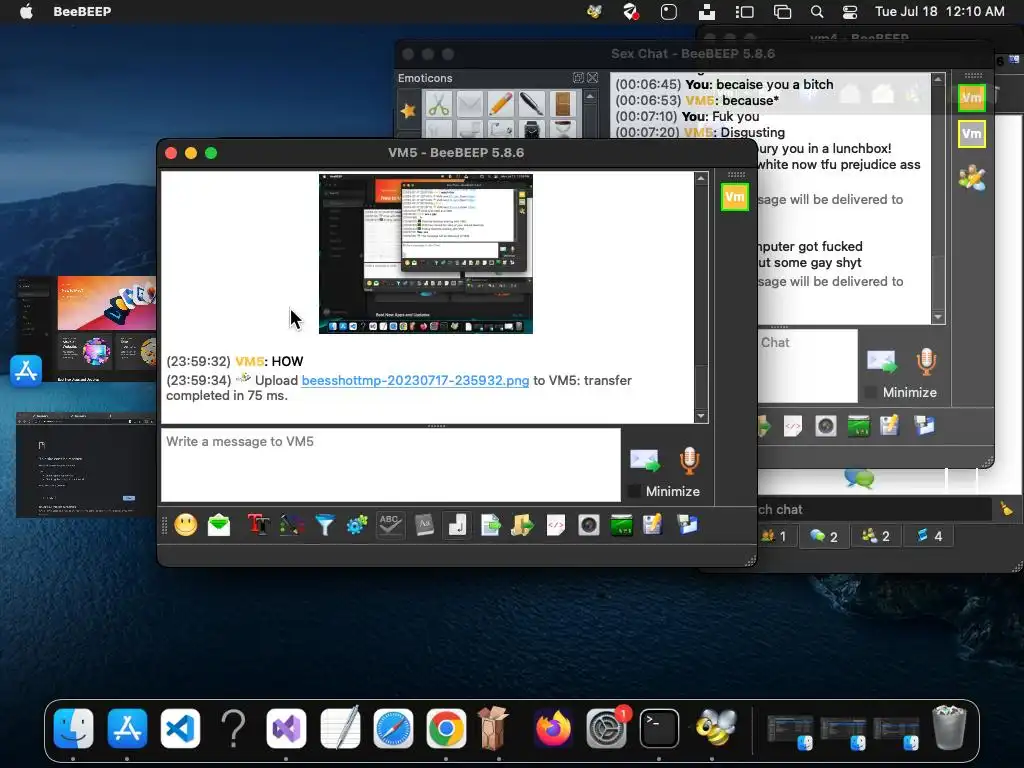
Task: Open the screenshot thumbnail in VM5 chat
Action: [426, 254]
